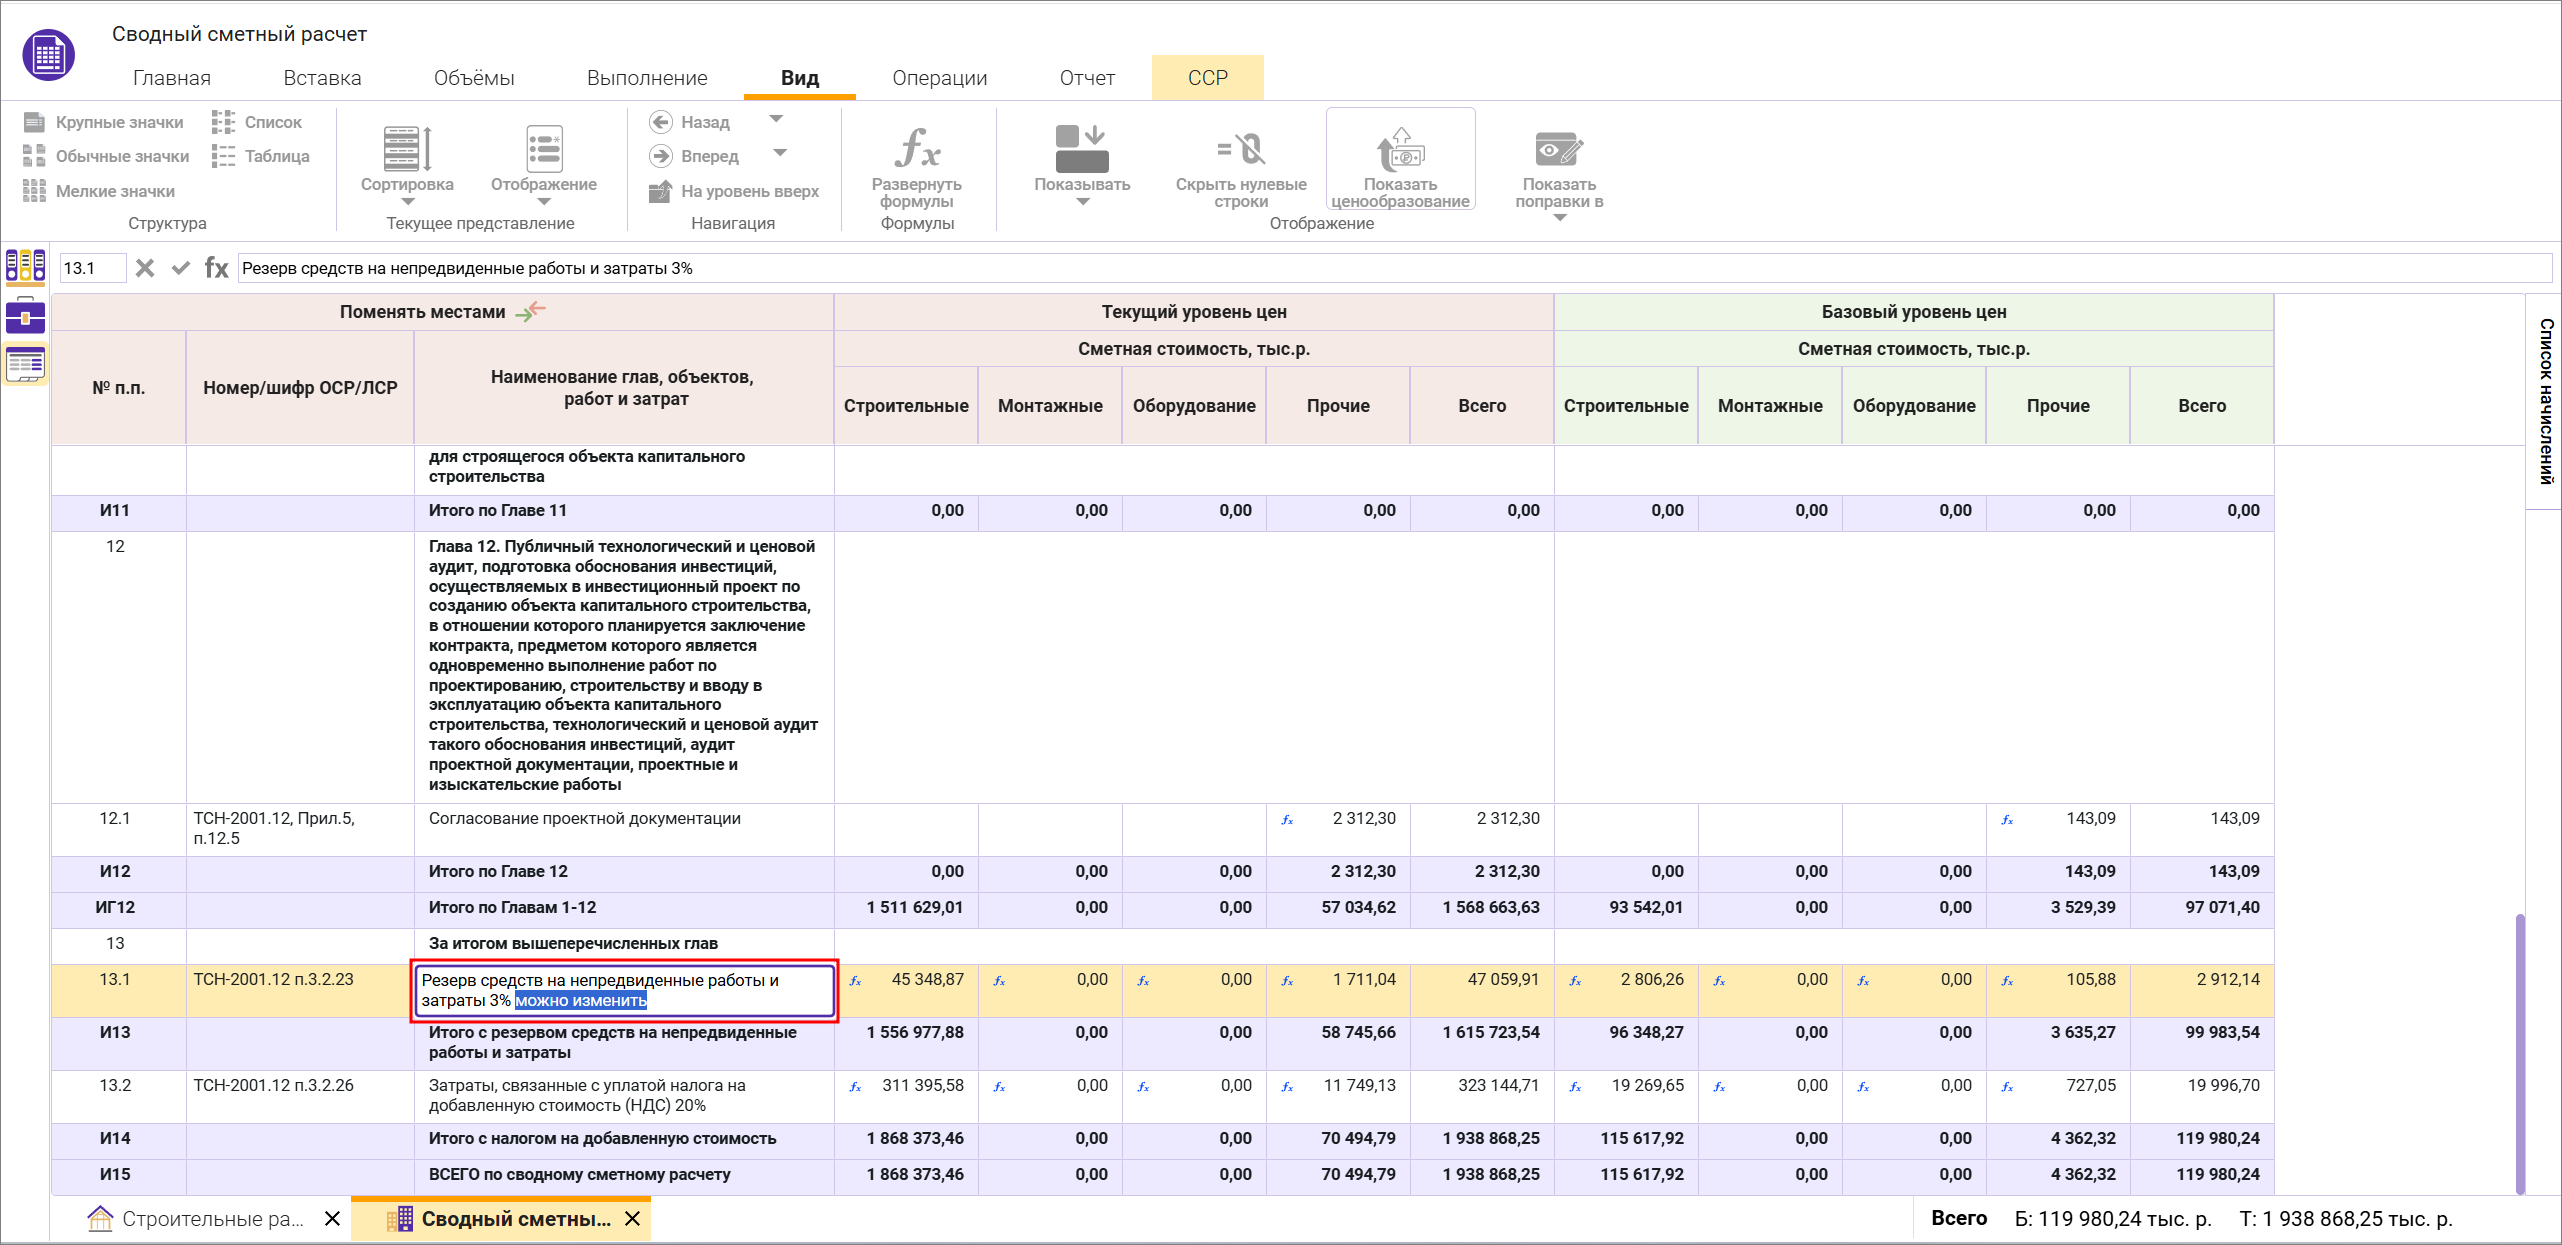Open the dropdown arrow next to Назад
2562x1245 pixels.
776,119
